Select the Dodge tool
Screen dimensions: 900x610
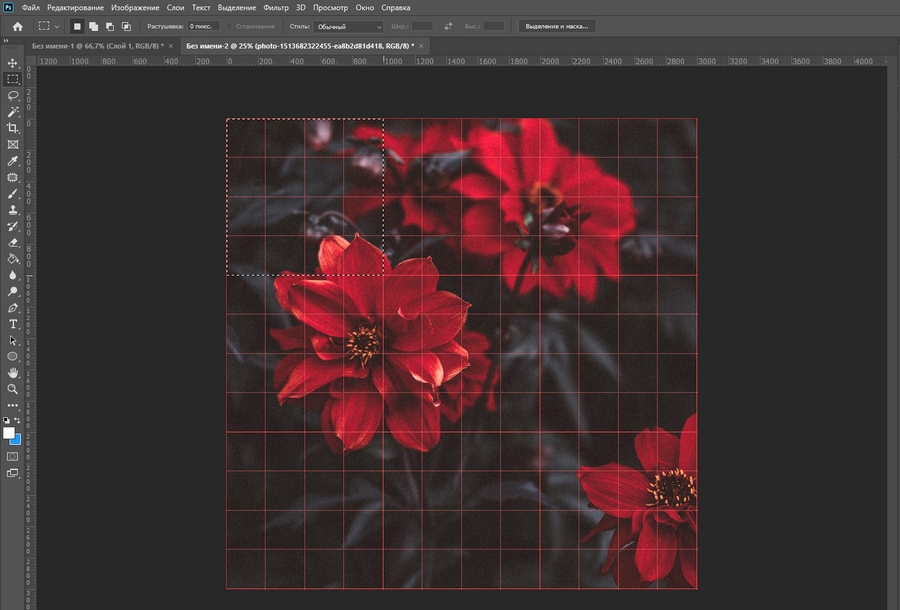tap(13, 292)
